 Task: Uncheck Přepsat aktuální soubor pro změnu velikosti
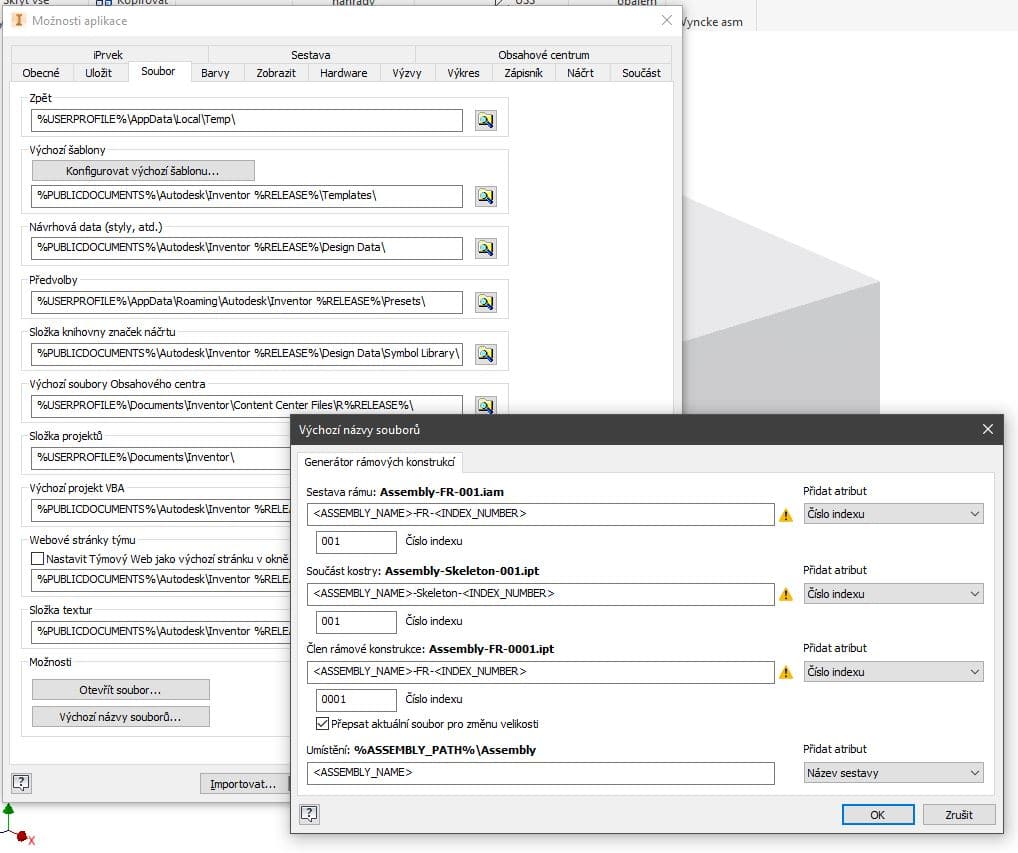click(x=322, y=723)
